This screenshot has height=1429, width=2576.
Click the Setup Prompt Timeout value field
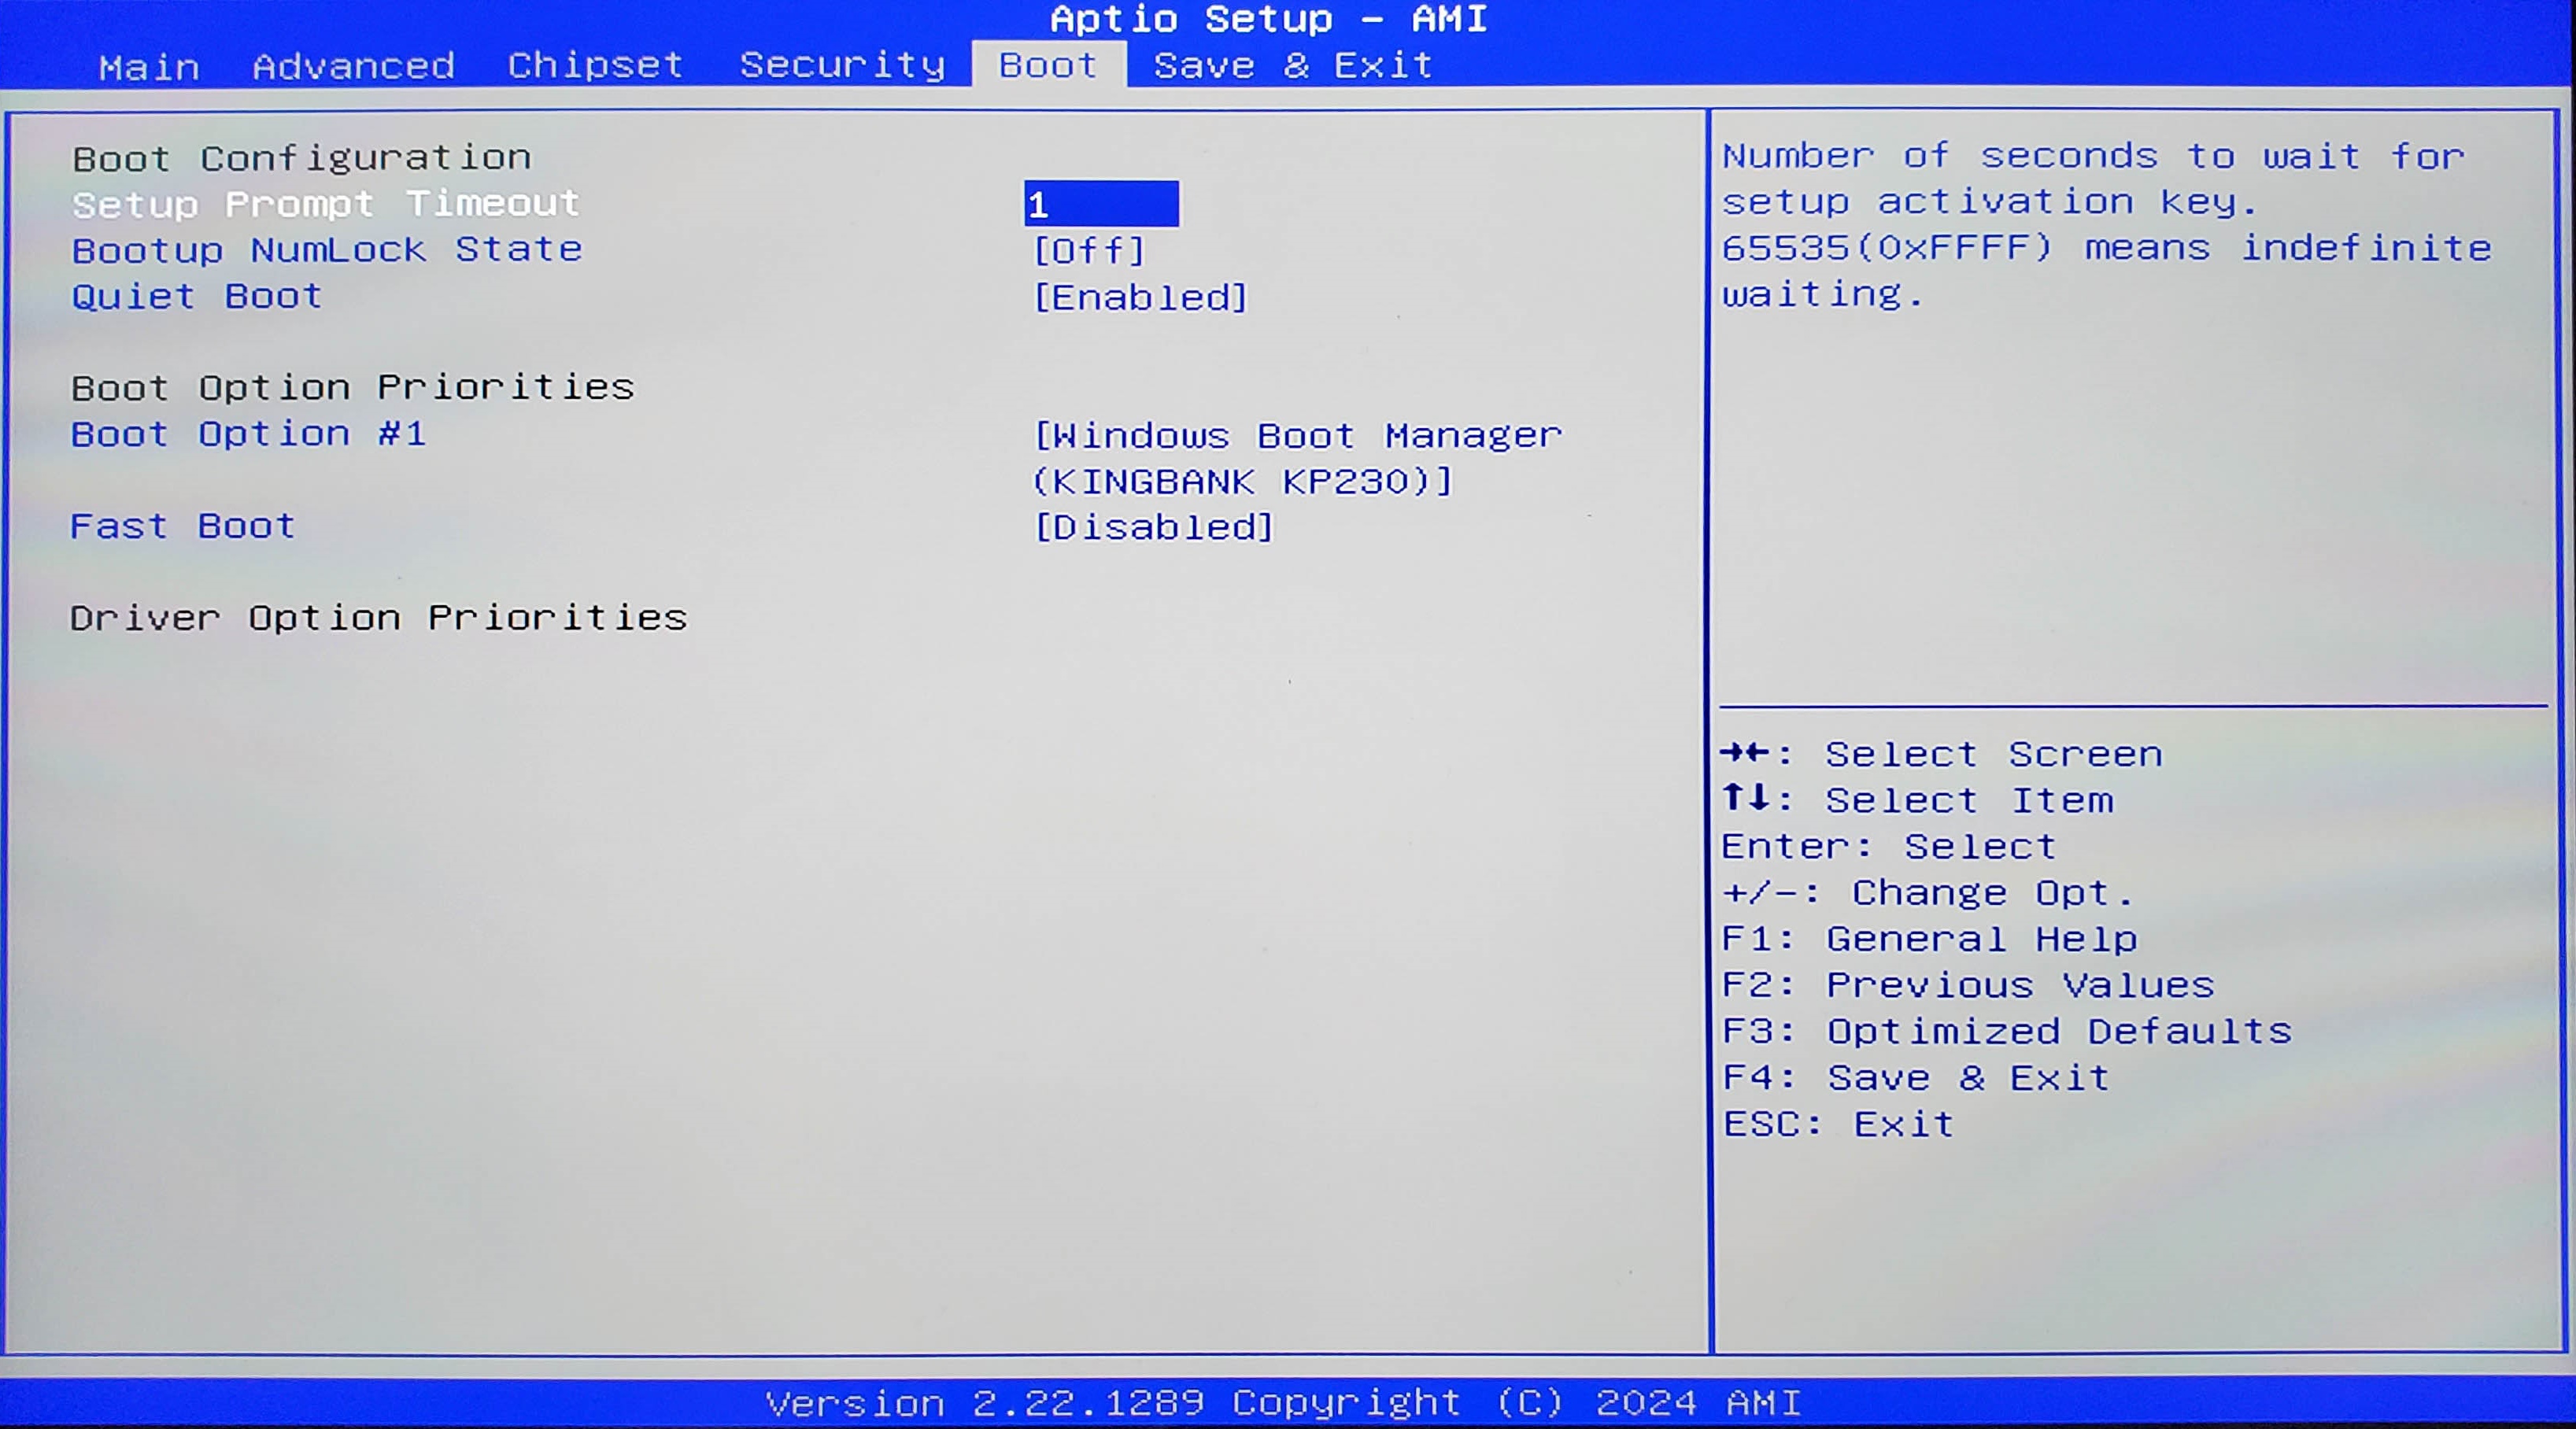click(x=1101, y=204)
